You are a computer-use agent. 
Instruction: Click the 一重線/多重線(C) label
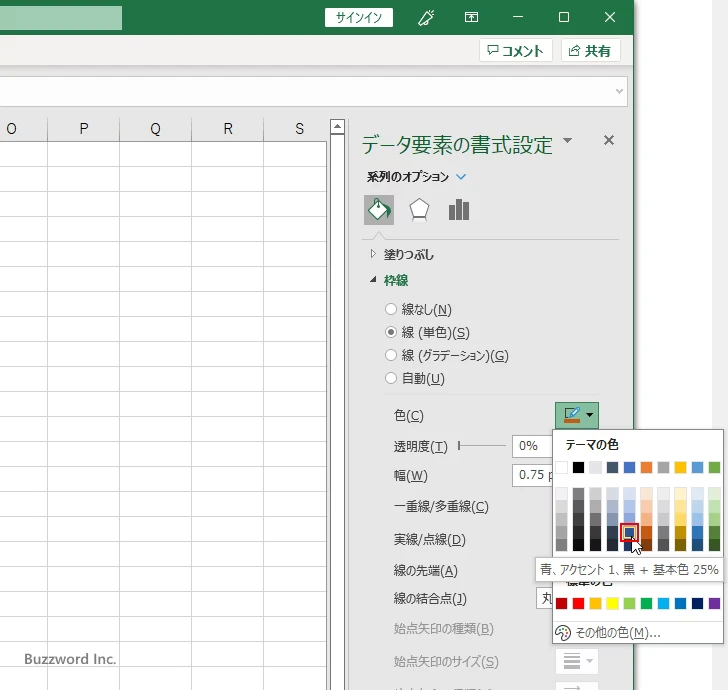441,506
